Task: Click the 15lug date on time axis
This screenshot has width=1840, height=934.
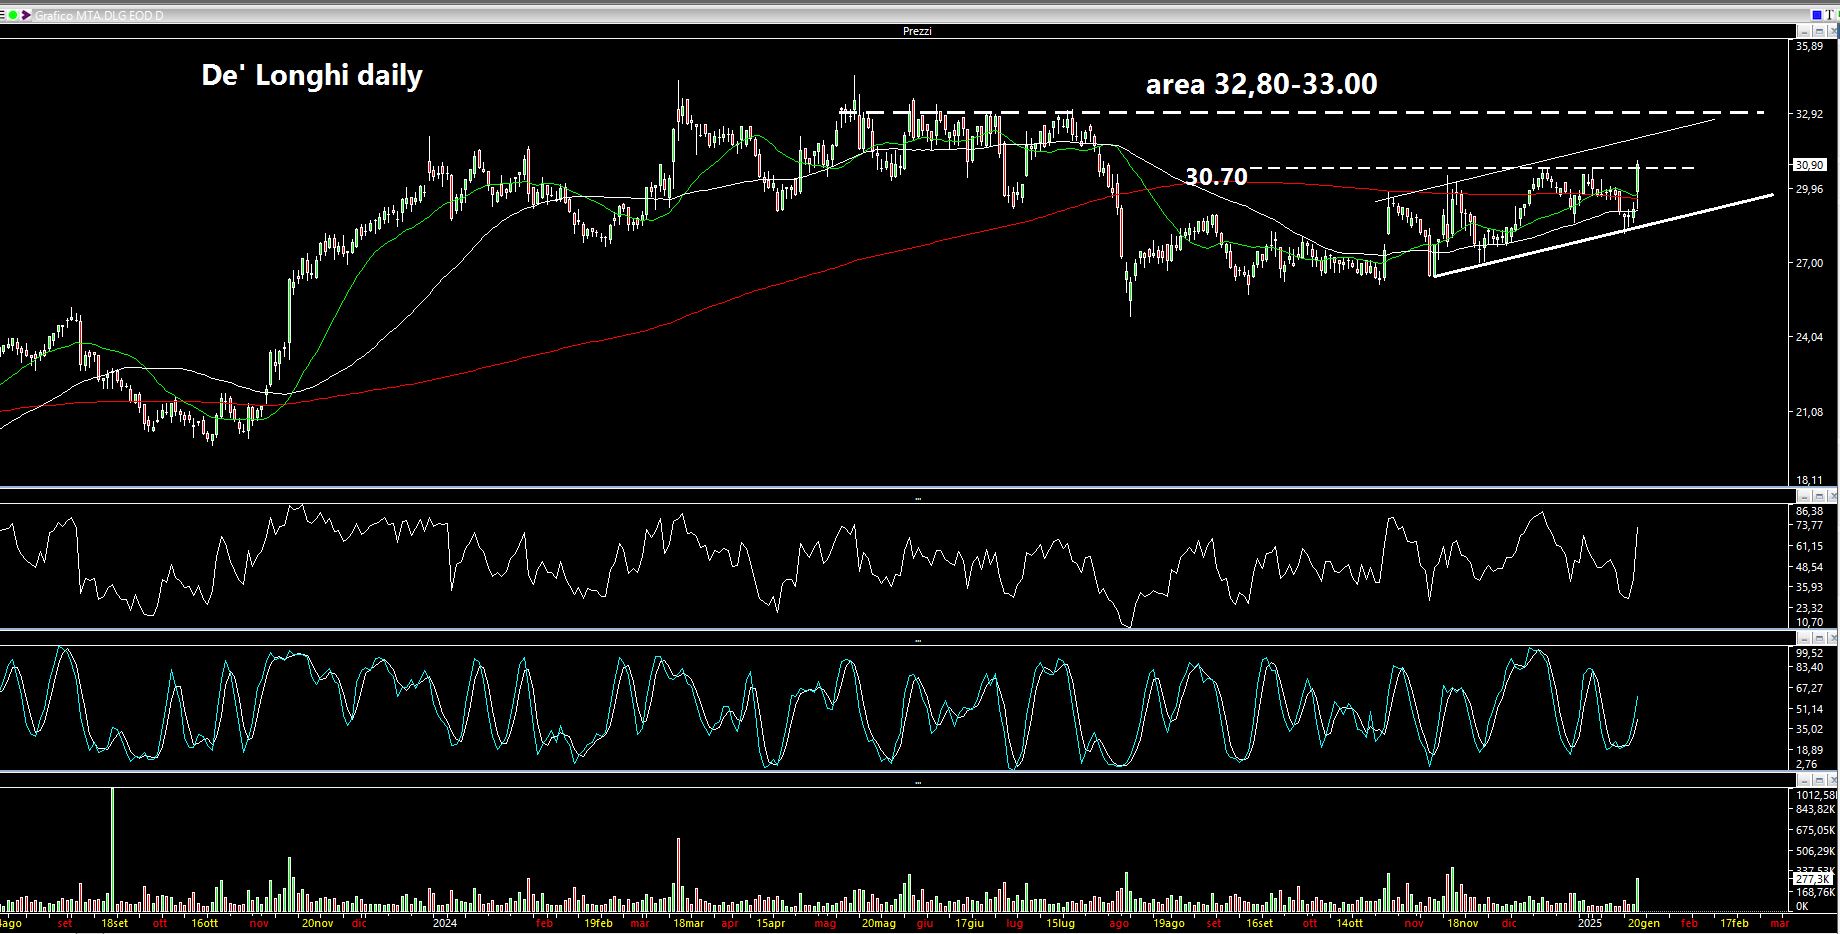Action: pyautogui.click(x=1060, y=923)
